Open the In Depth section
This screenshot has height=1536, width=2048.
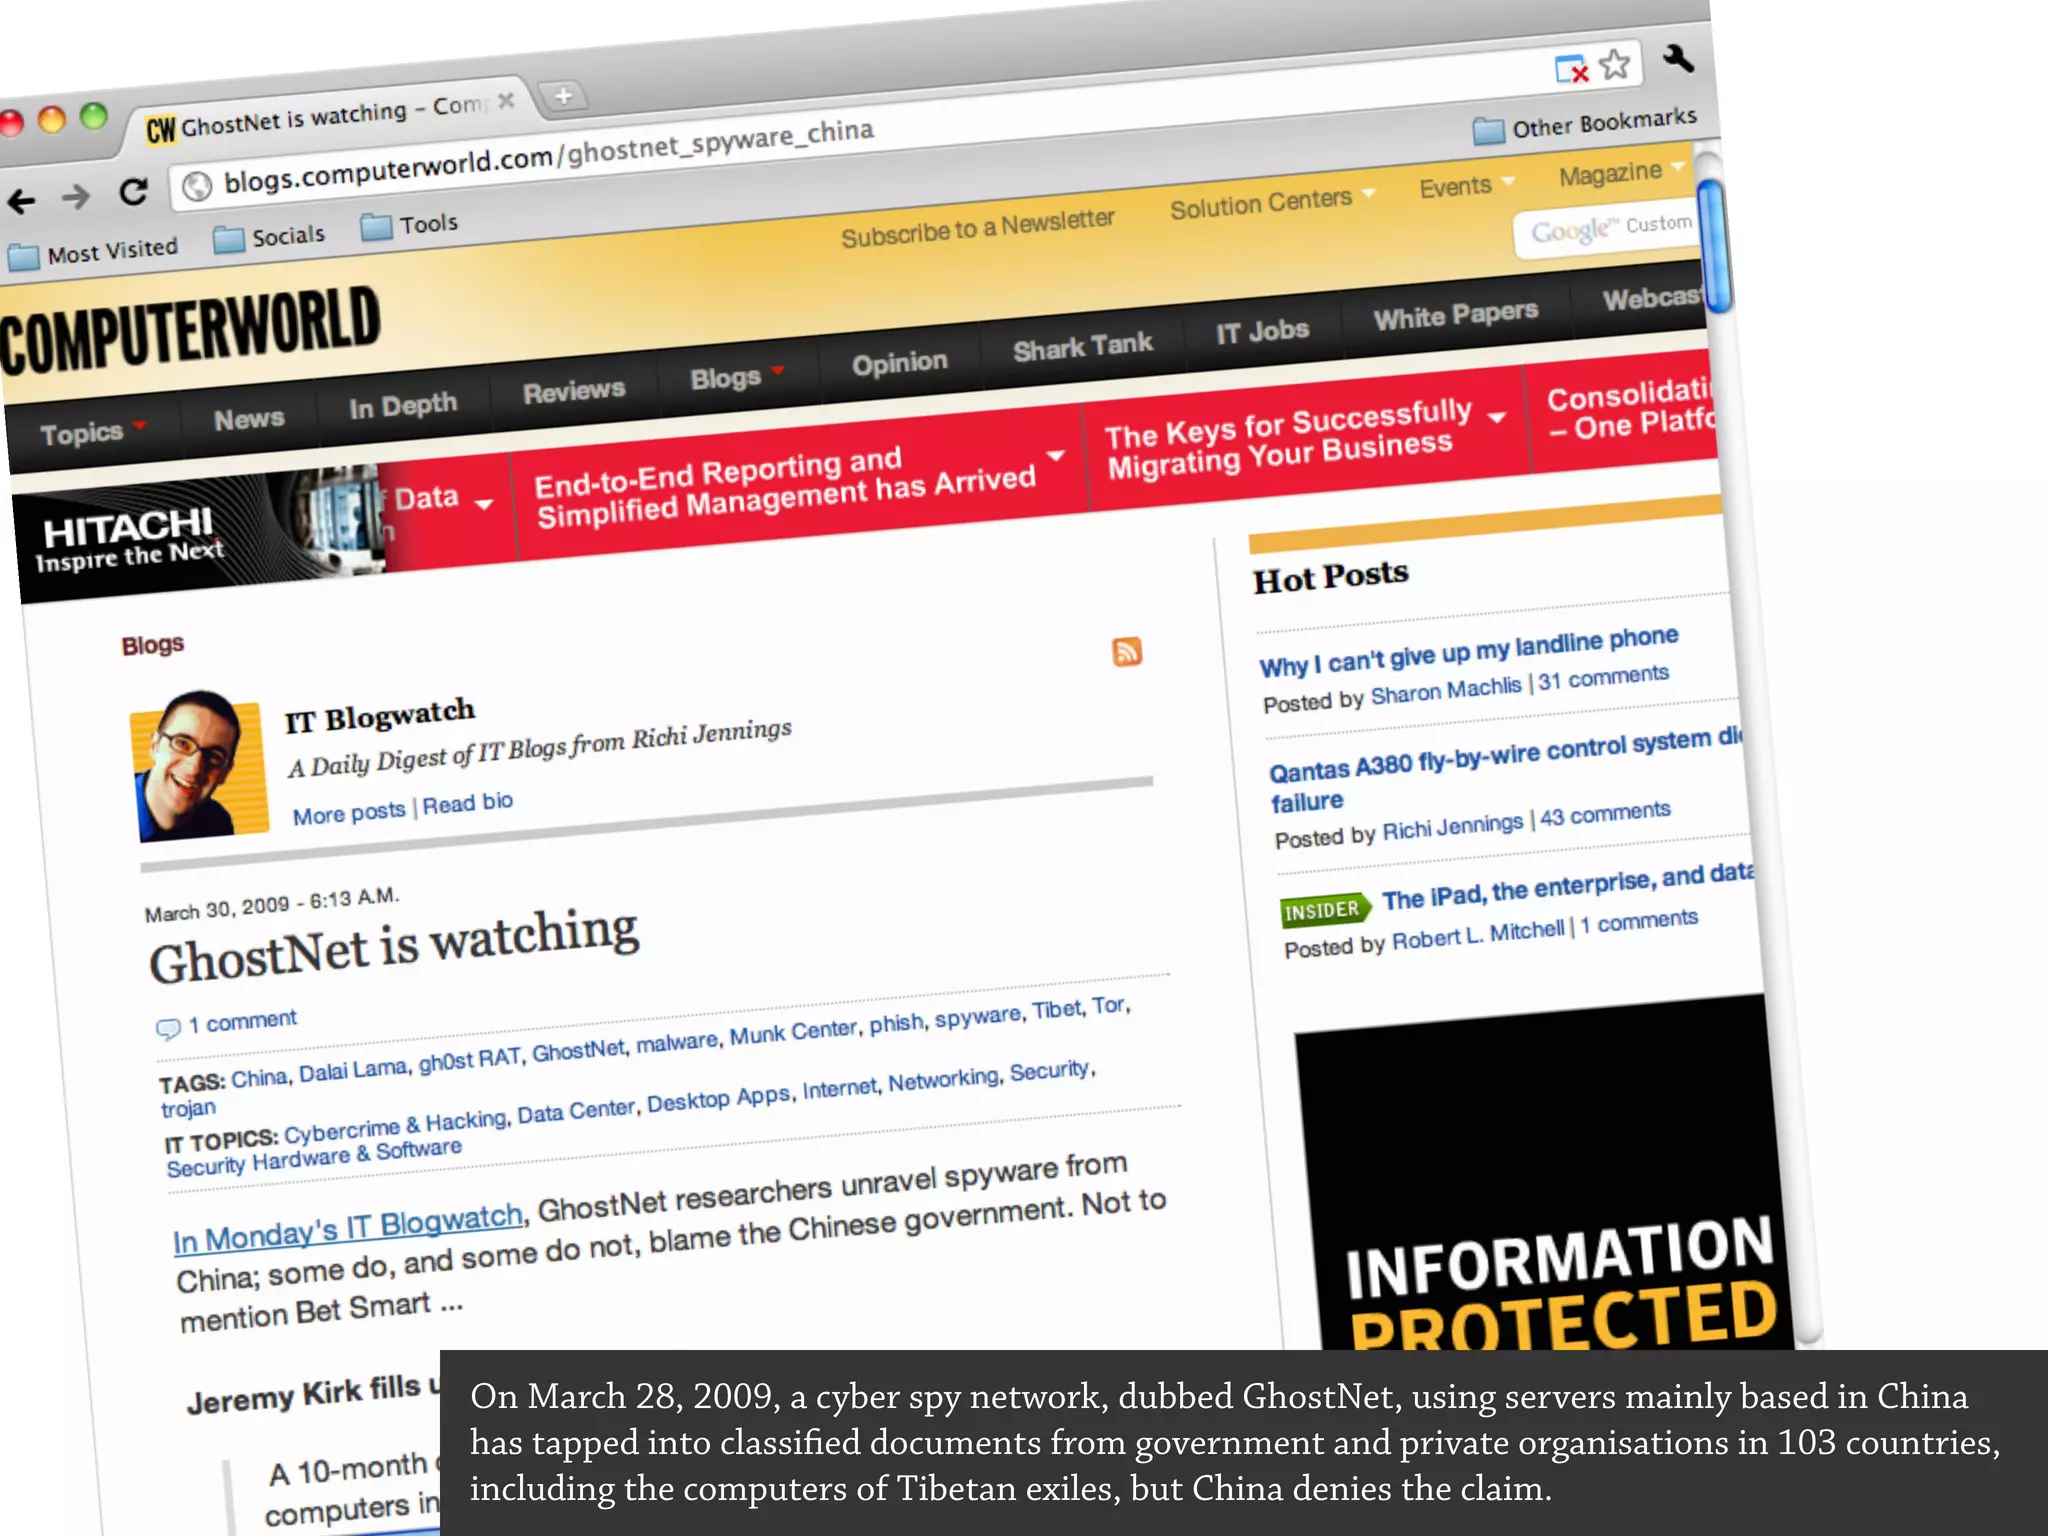tap(403, 405)
